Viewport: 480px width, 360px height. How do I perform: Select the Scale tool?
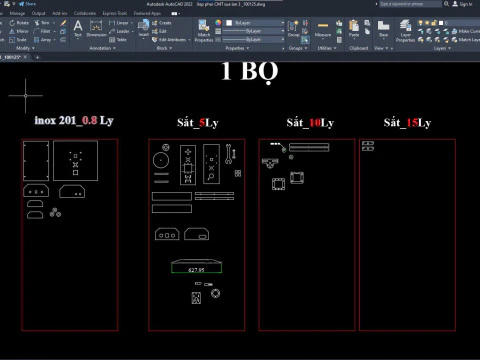(18, 40)
